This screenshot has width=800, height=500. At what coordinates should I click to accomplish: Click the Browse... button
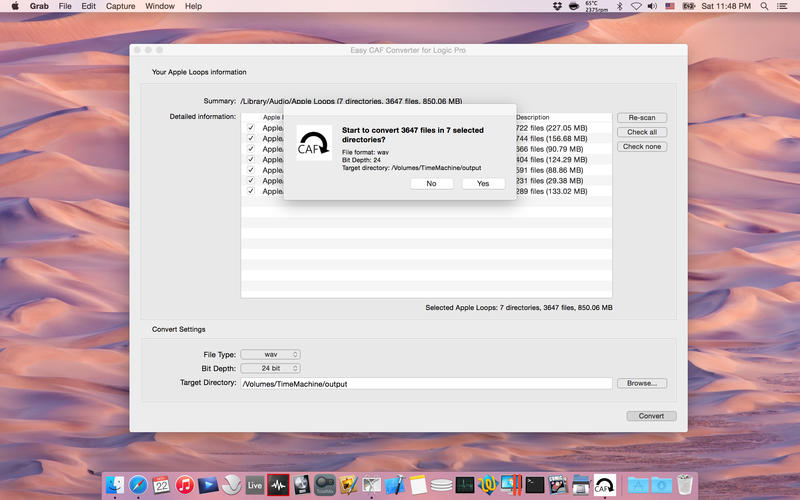[641, 383]
